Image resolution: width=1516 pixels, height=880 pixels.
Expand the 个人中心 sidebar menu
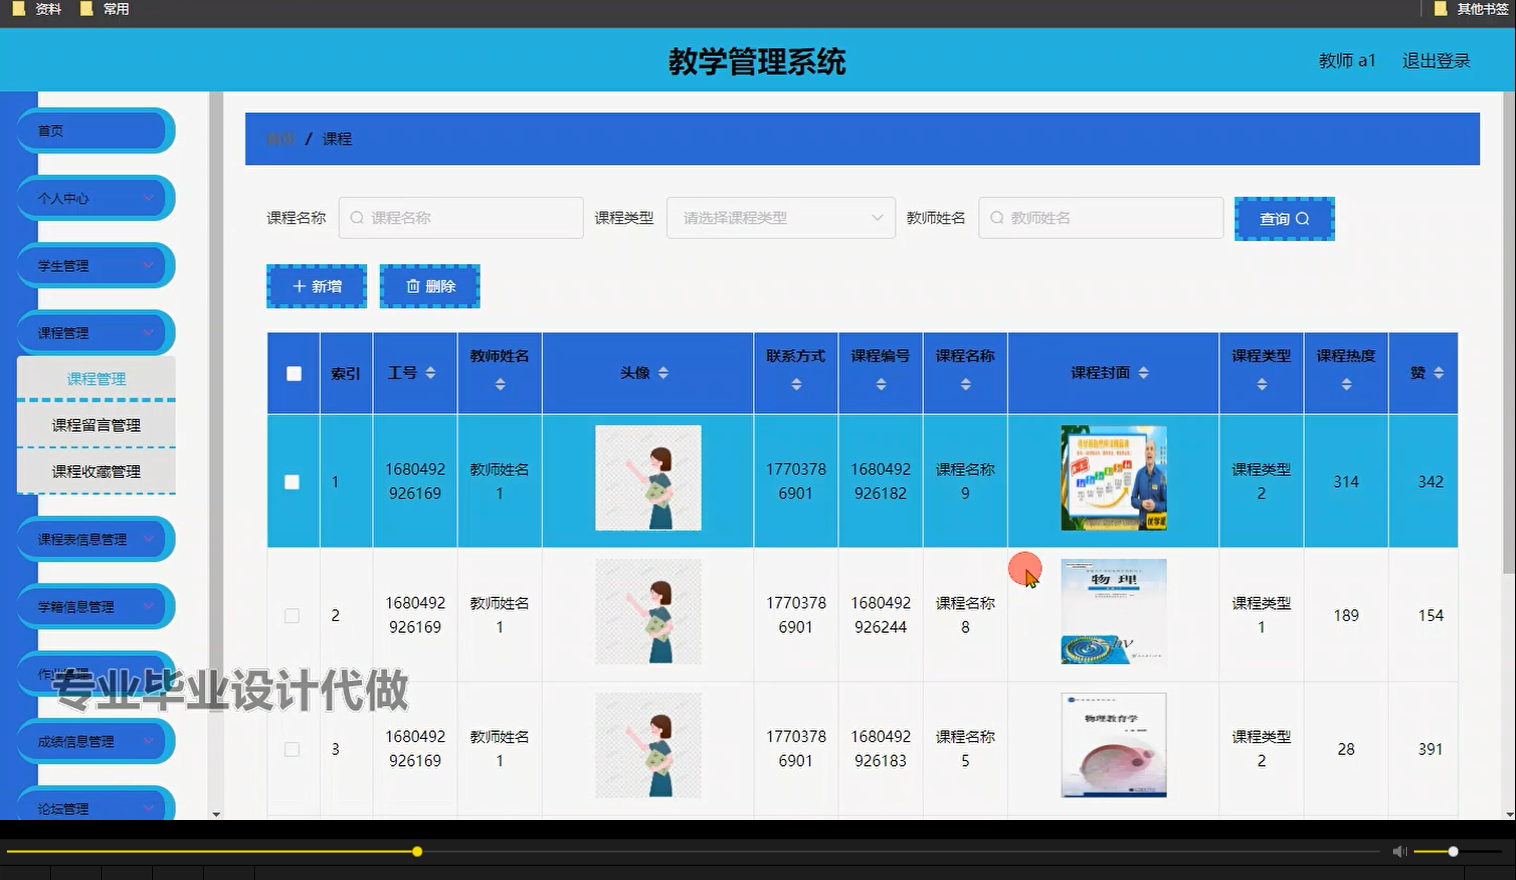(95, 198)
